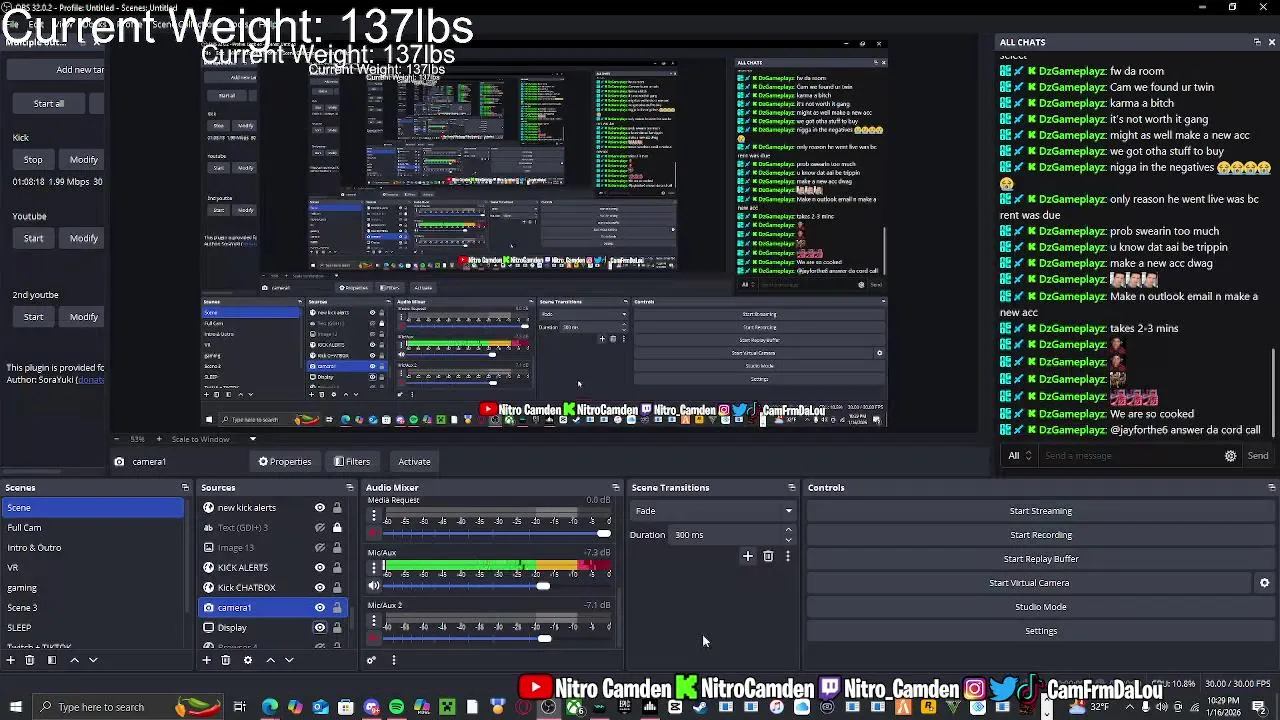The height and width of the screenshot is (720, 1280).
Task: Open virtual camera settings gear
Action: point(1264,583)
